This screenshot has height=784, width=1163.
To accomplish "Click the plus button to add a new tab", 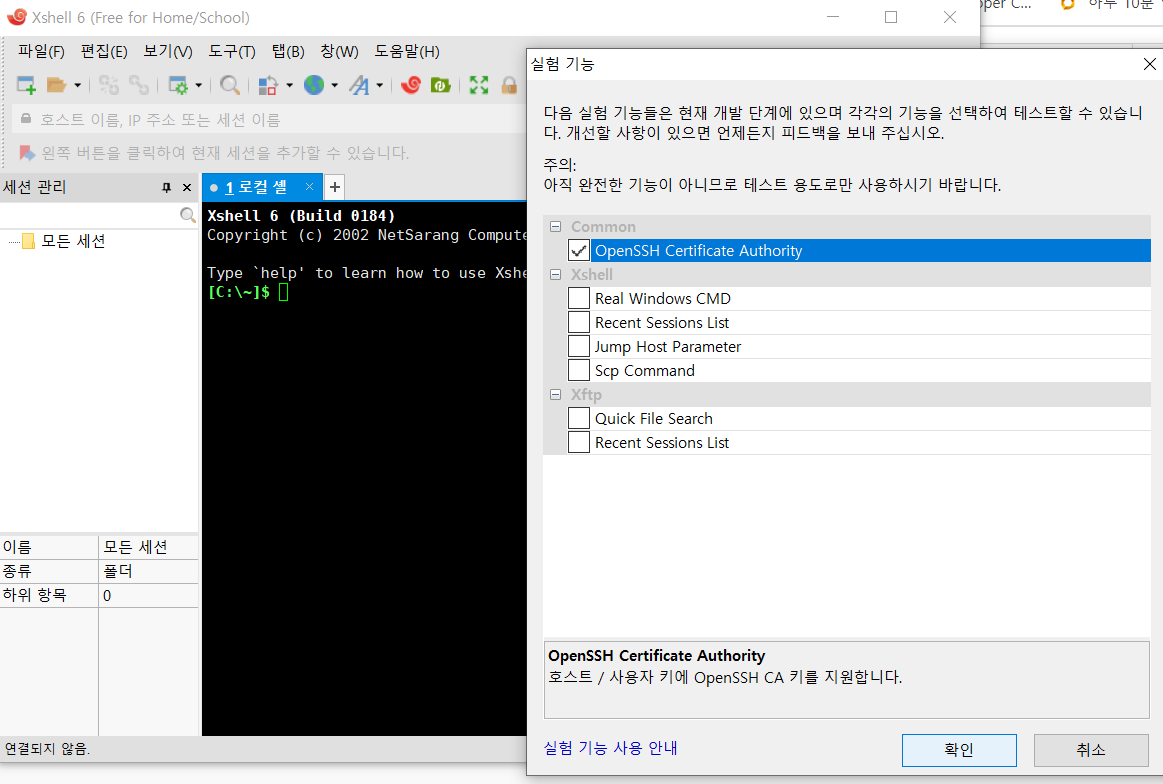I will pyautogui.click(x=335, y=187).
